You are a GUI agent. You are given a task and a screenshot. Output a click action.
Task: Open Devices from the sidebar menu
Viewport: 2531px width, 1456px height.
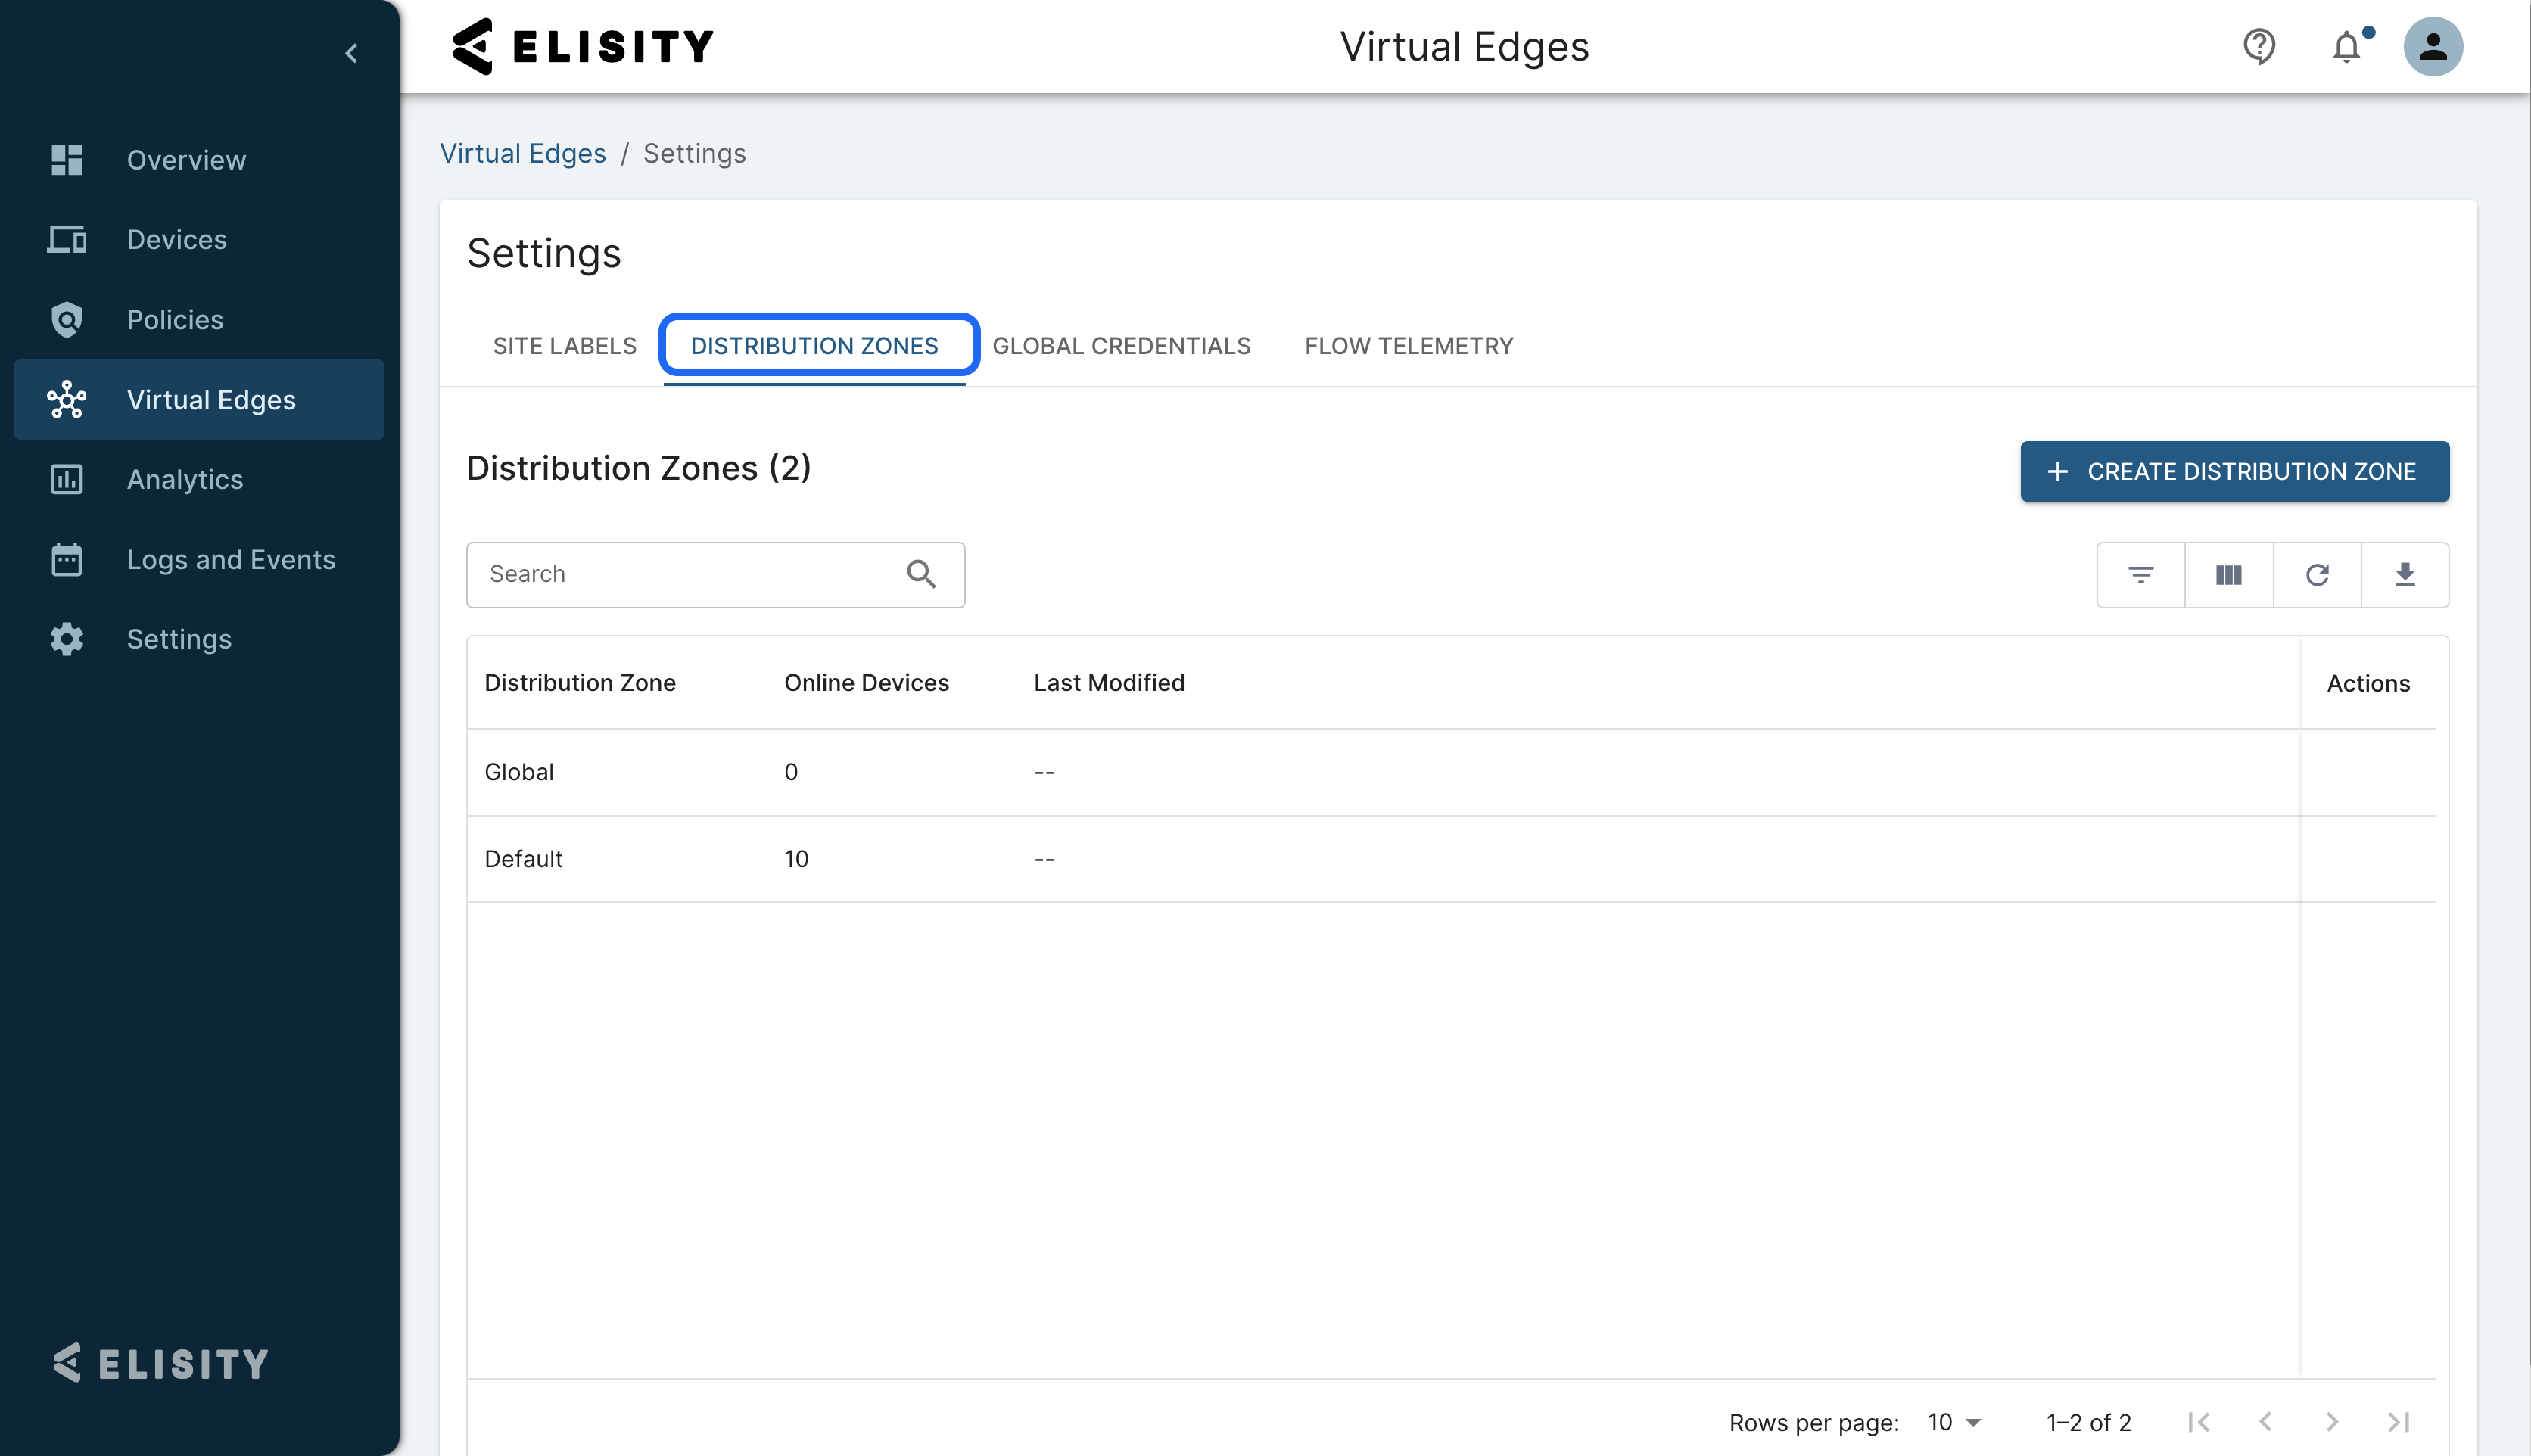pyautogui.click(x=199, y=240)
